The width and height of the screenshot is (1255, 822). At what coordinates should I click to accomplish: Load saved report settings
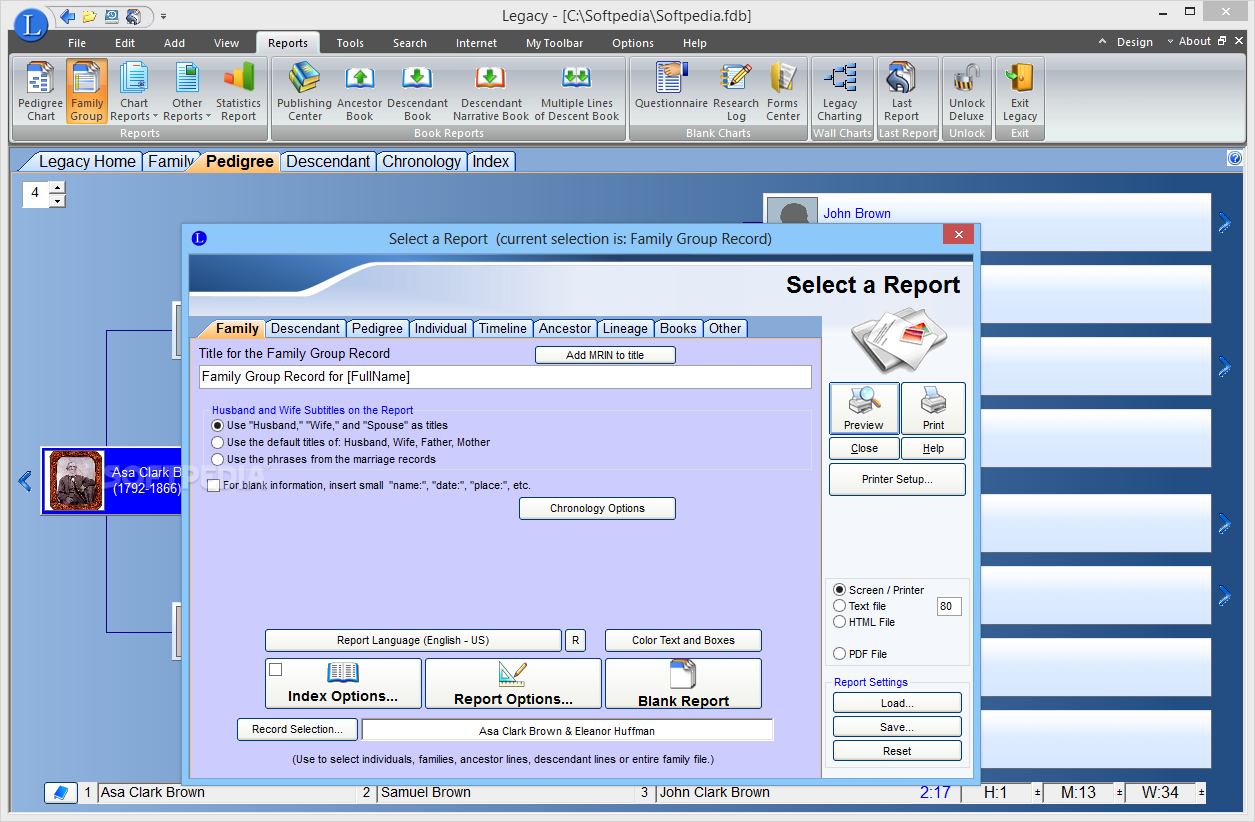tap(897, 703)
